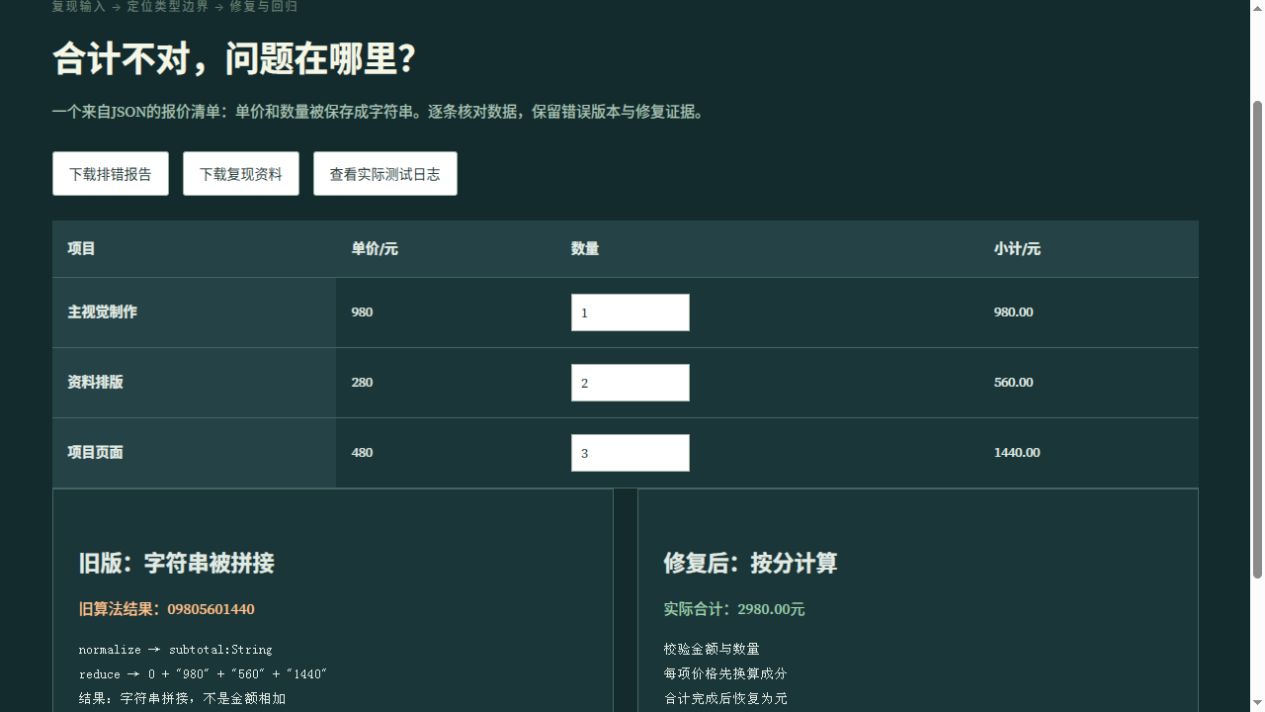Click 结果：字符串拼接，不是金额相加 line
Viewport: 1265px width, 712px height.
point(182,699)
